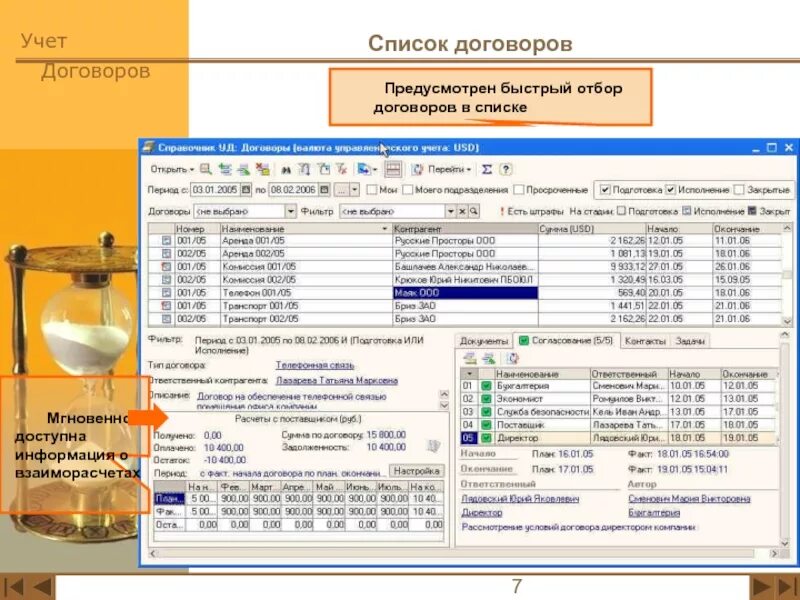Open the Фильтр combo box dropdown

tap(451, 211)
